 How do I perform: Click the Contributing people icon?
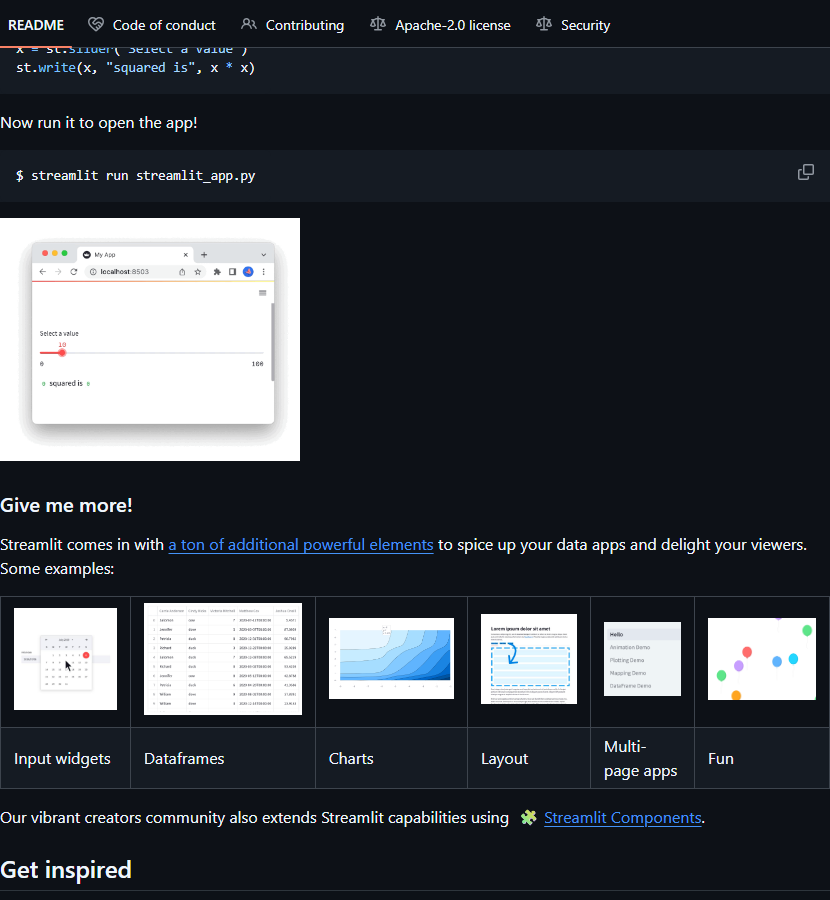pos(249,25)
